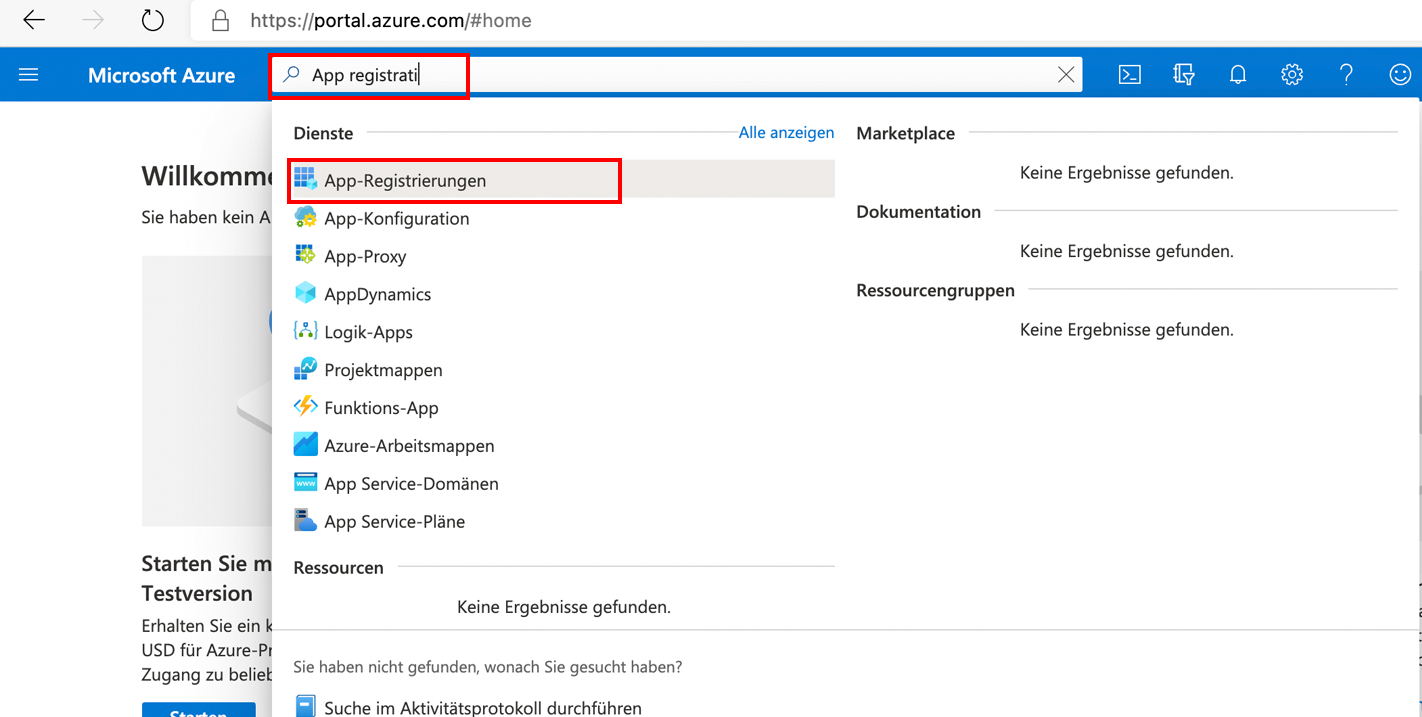
Task: Click 'Keine Ergebnisse gefunden.' under Marketplace
Action: point(1126,173)
